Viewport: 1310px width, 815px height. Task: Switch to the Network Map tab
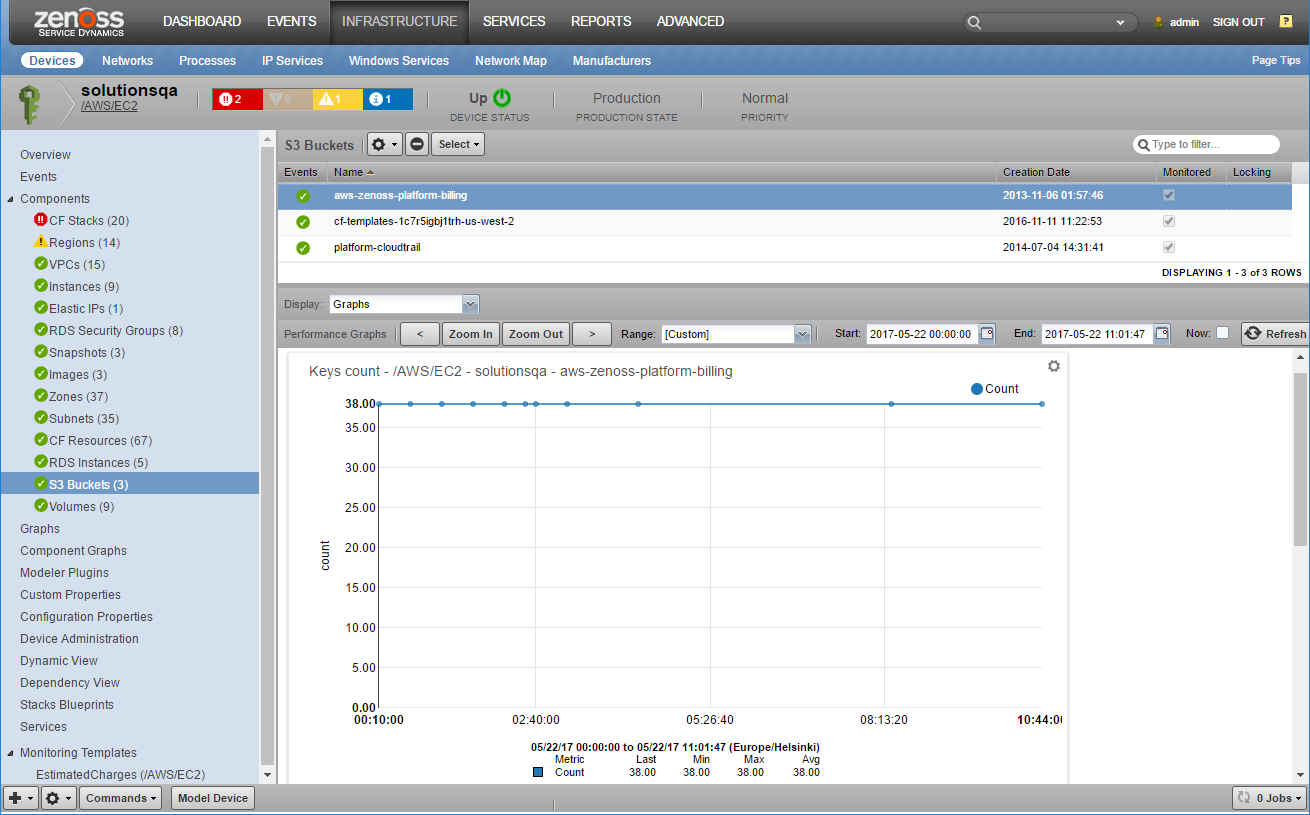[x=511, y=61]
